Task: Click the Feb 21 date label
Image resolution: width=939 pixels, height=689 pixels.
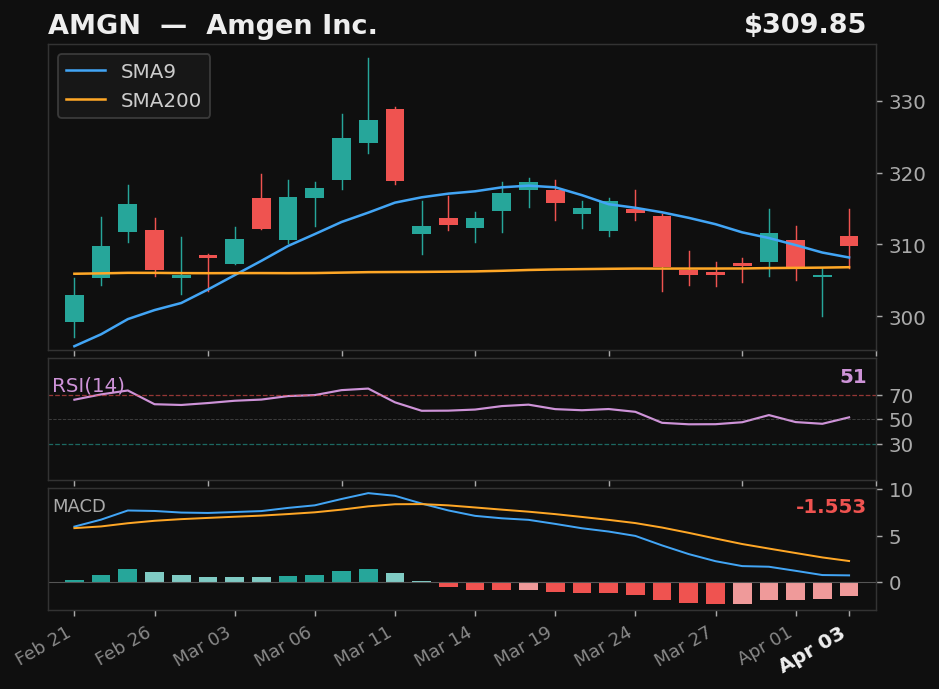Action: (x=44, y=645)
